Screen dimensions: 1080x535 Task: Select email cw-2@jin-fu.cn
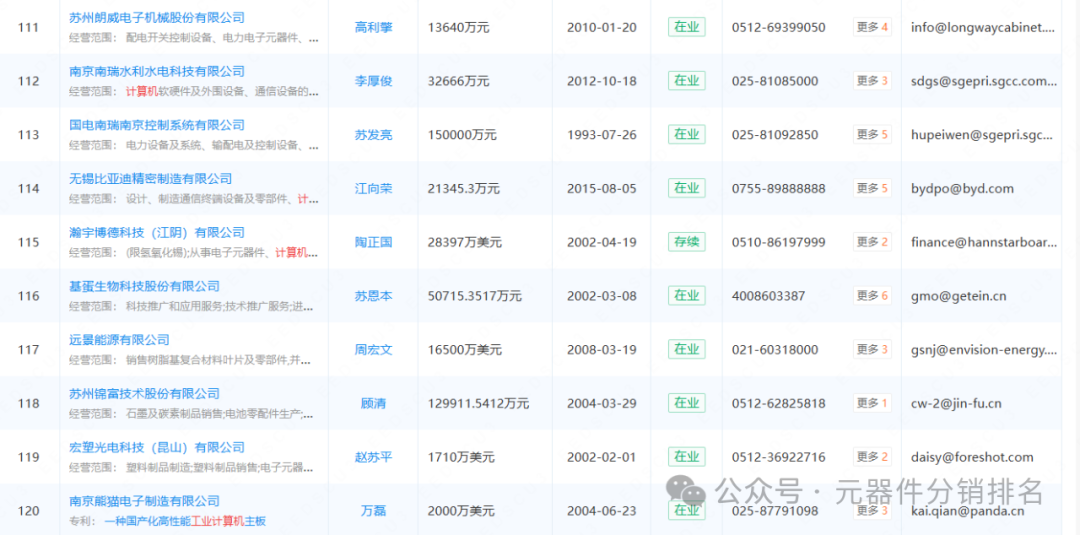point(956,403)
